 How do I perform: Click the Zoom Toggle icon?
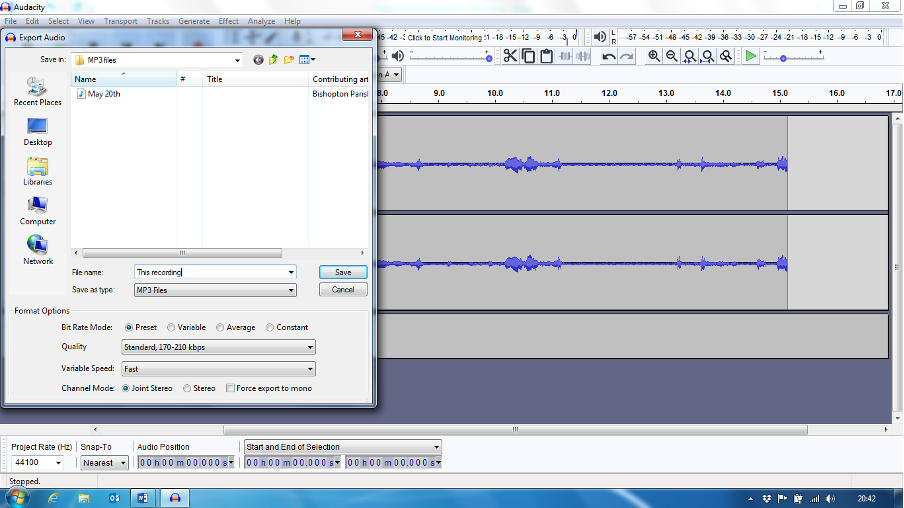pyautogui.click(x=726, y=56)
